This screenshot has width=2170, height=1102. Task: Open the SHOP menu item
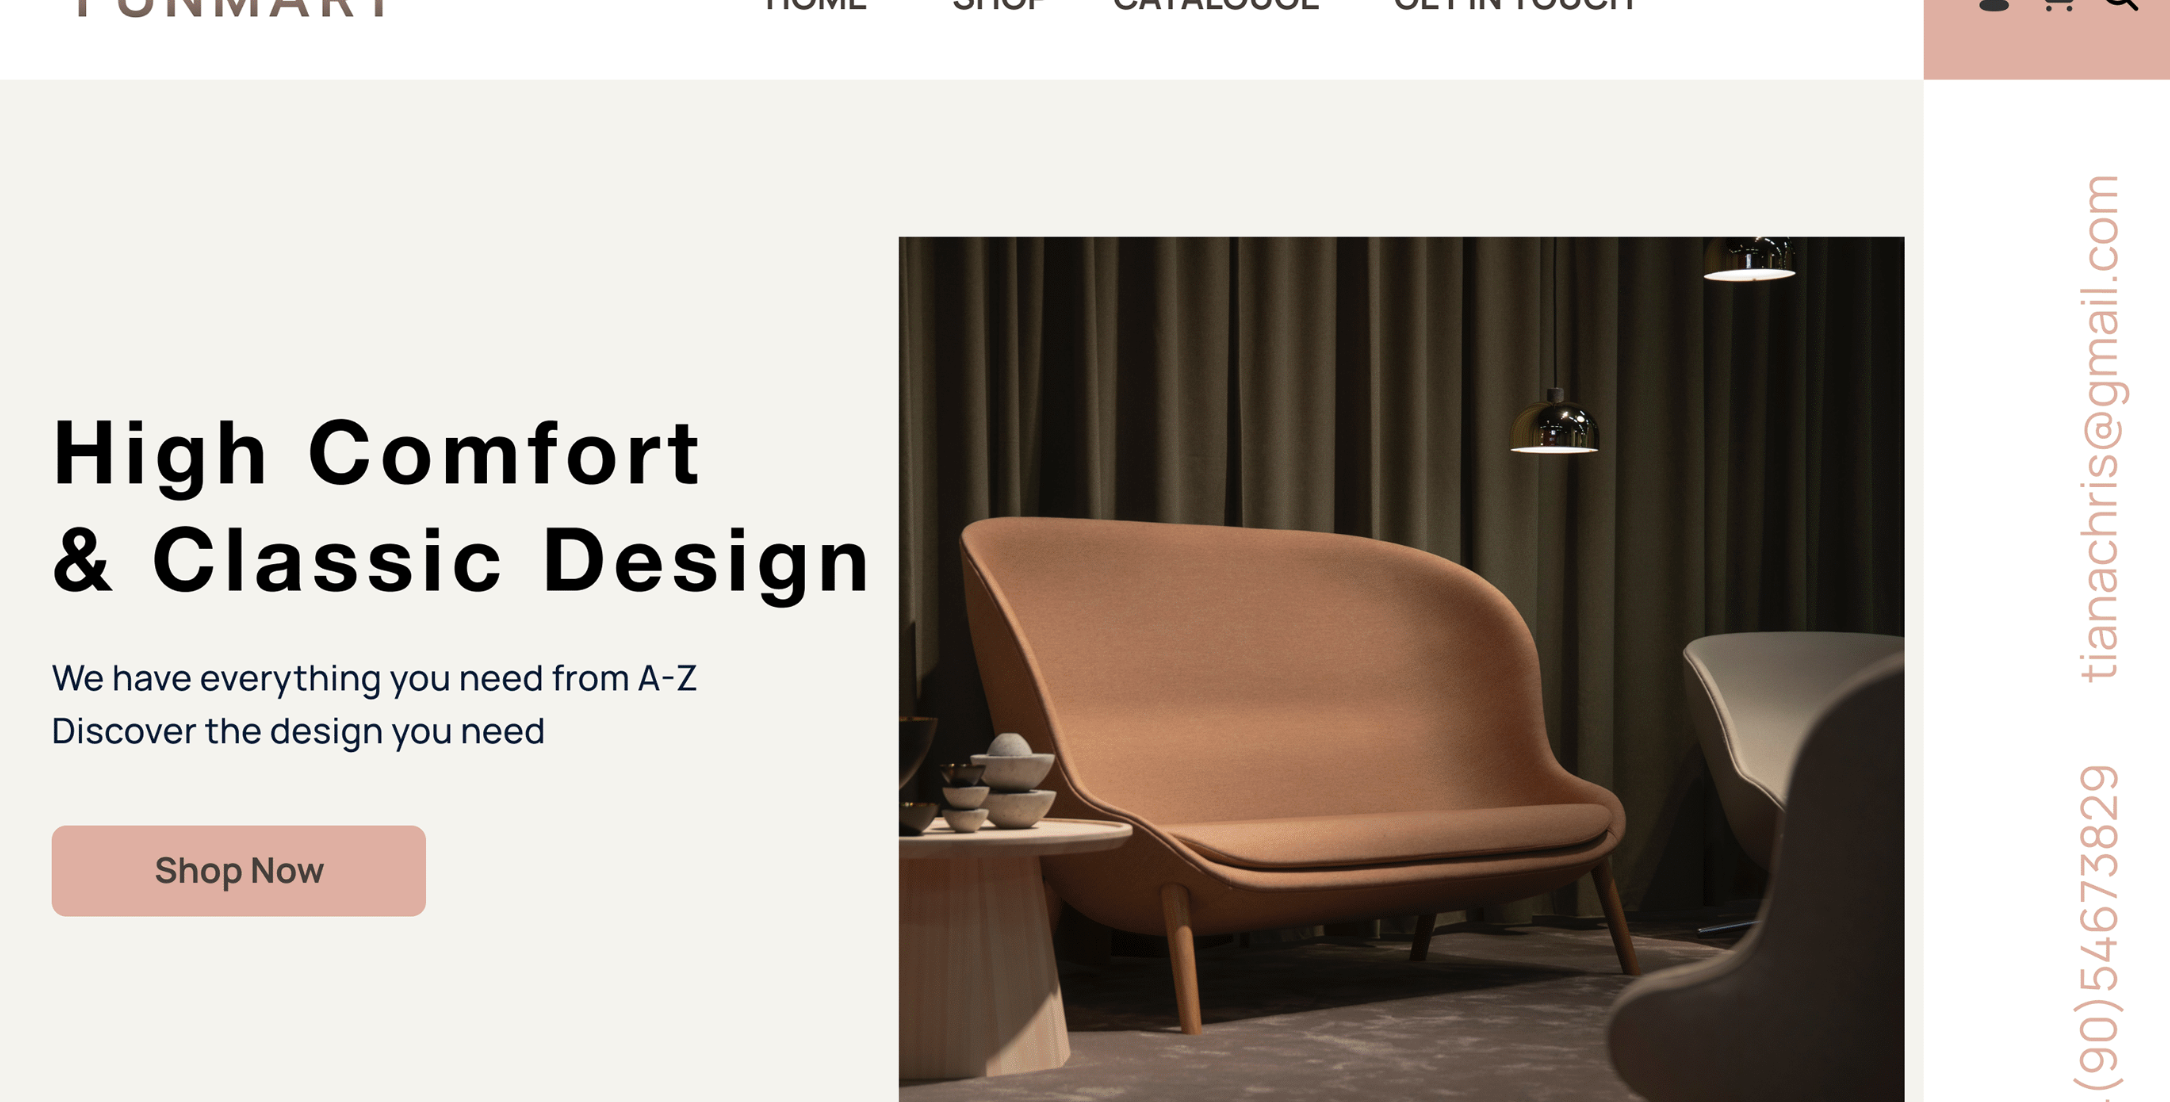click(x=998, y=6)
